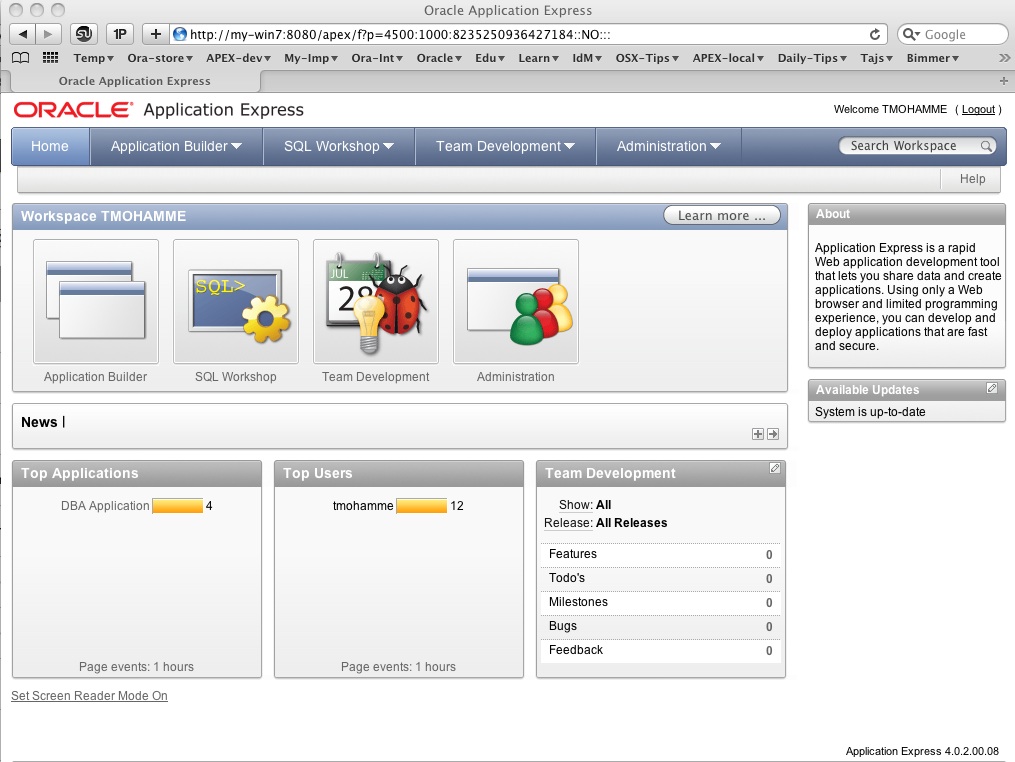Click the DBA Application orange bar
The image size is (1015, 762).
click(x=177, y=506)
